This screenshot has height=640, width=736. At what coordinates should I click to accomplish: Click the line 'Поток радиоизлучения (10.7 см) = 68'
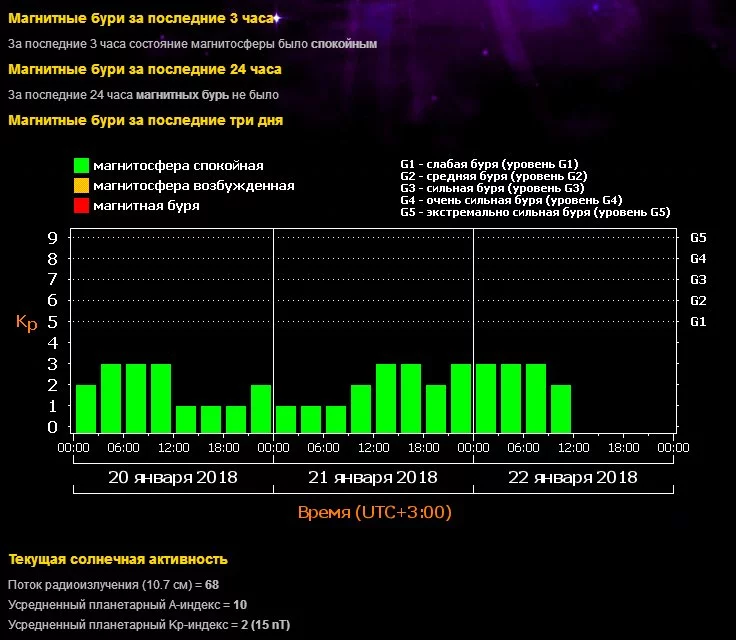click(x=114, y=585)
